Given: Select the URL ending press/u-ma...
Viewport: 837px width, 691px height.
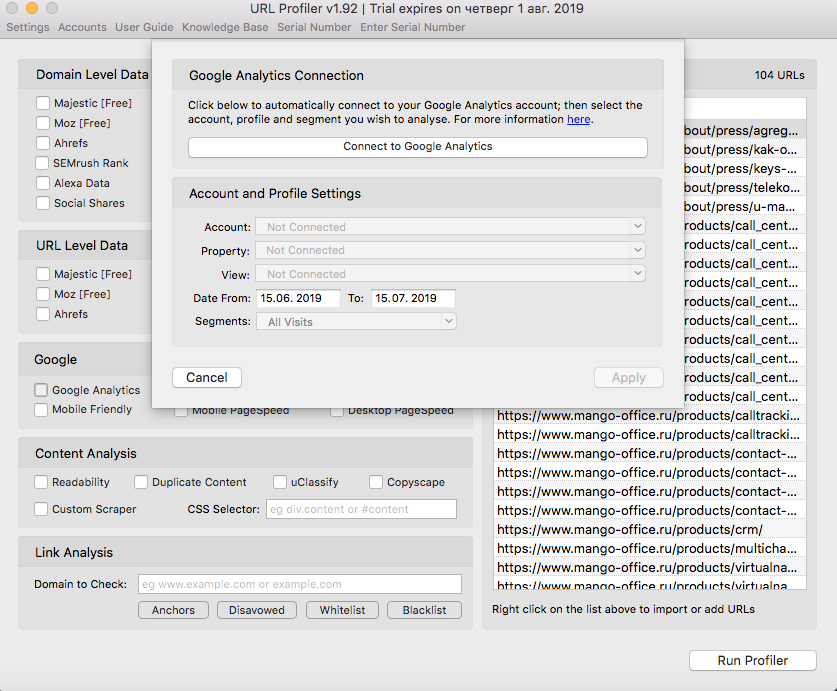Looking at the screenshot, I should (745, 207).
